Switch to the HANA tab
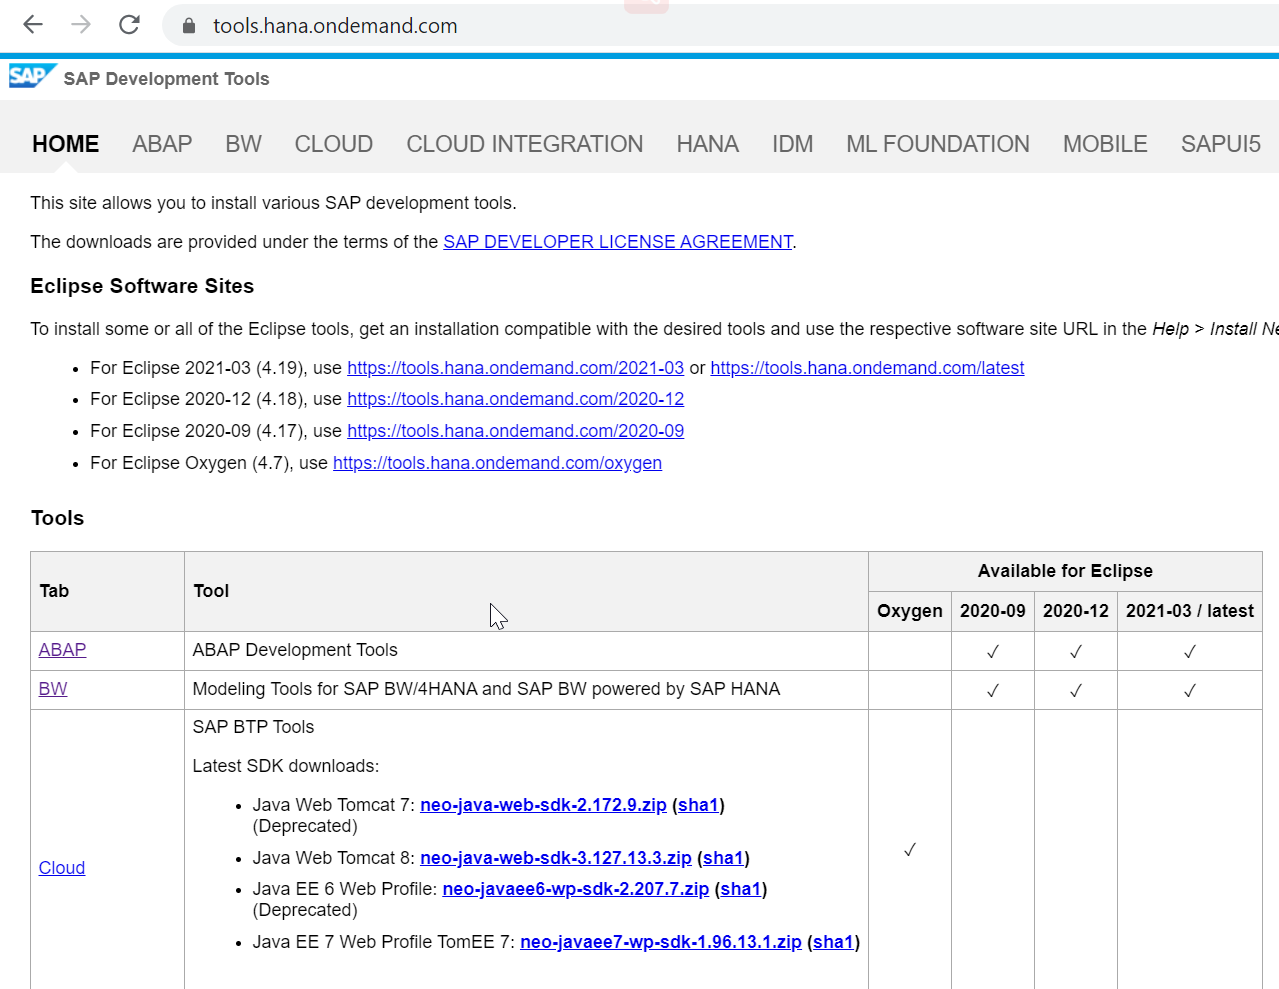1279x989 pixels. pyautogui.click(x=707, y=143)
